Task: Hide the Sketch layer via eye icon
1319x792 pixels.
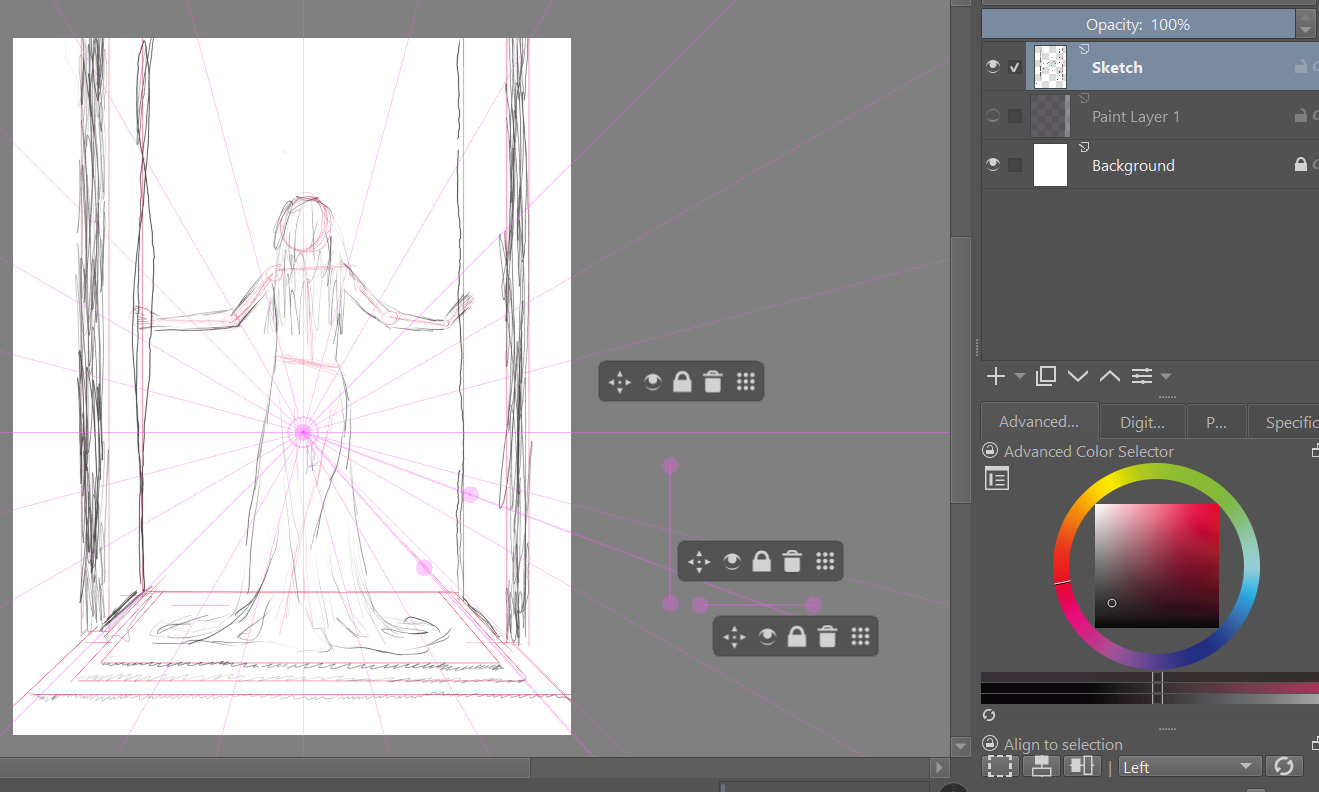Action: click(993, 67)
